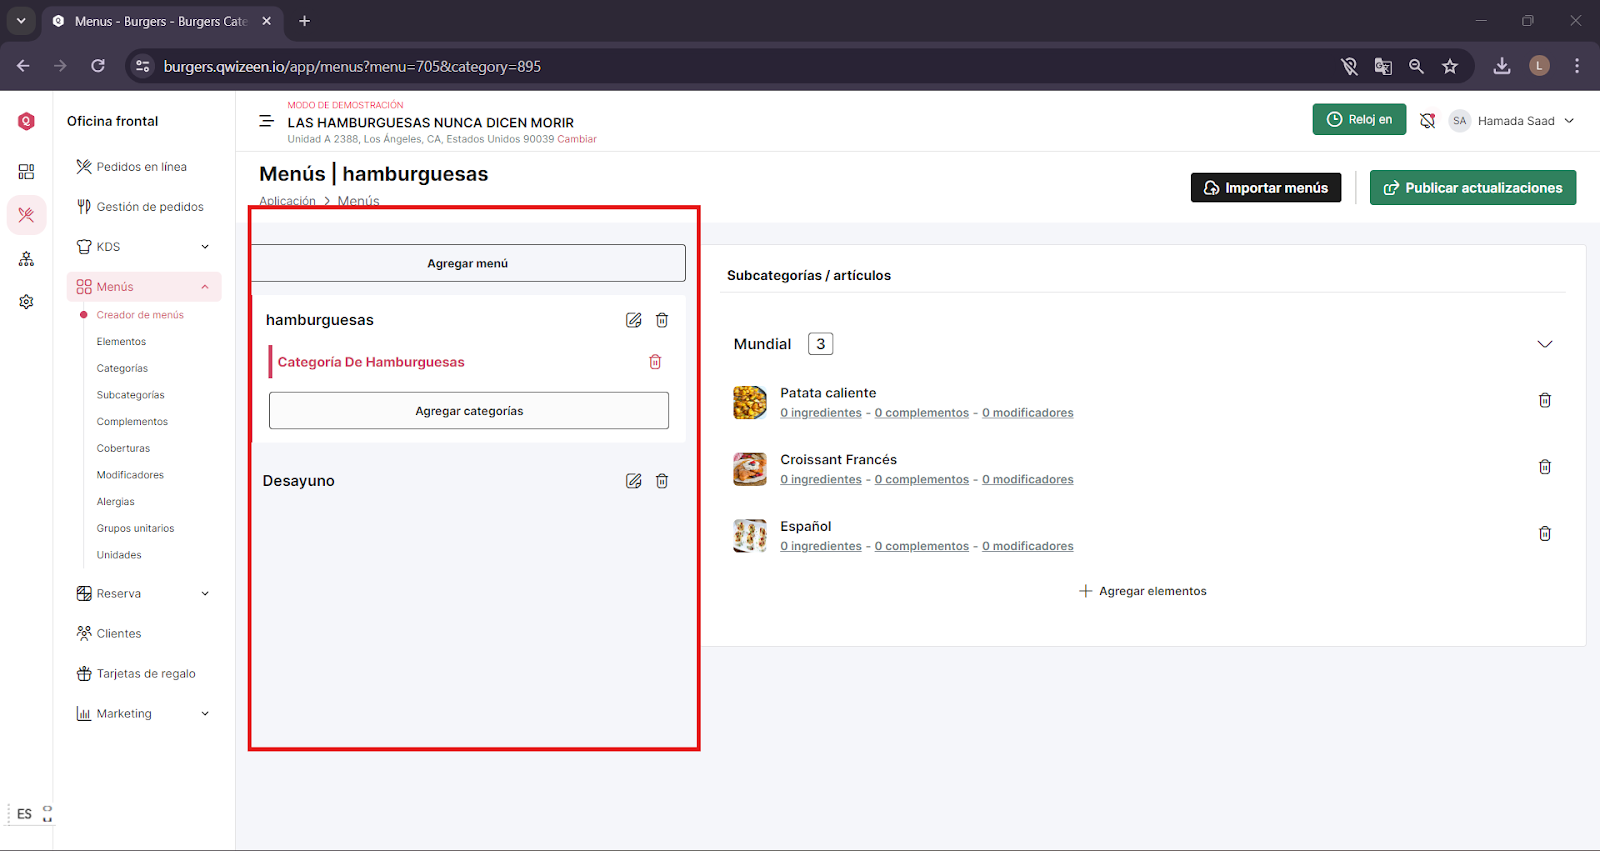Reload the page
Screen dimensions: 1600x851
pyautogui.click(x=98, y=66)
